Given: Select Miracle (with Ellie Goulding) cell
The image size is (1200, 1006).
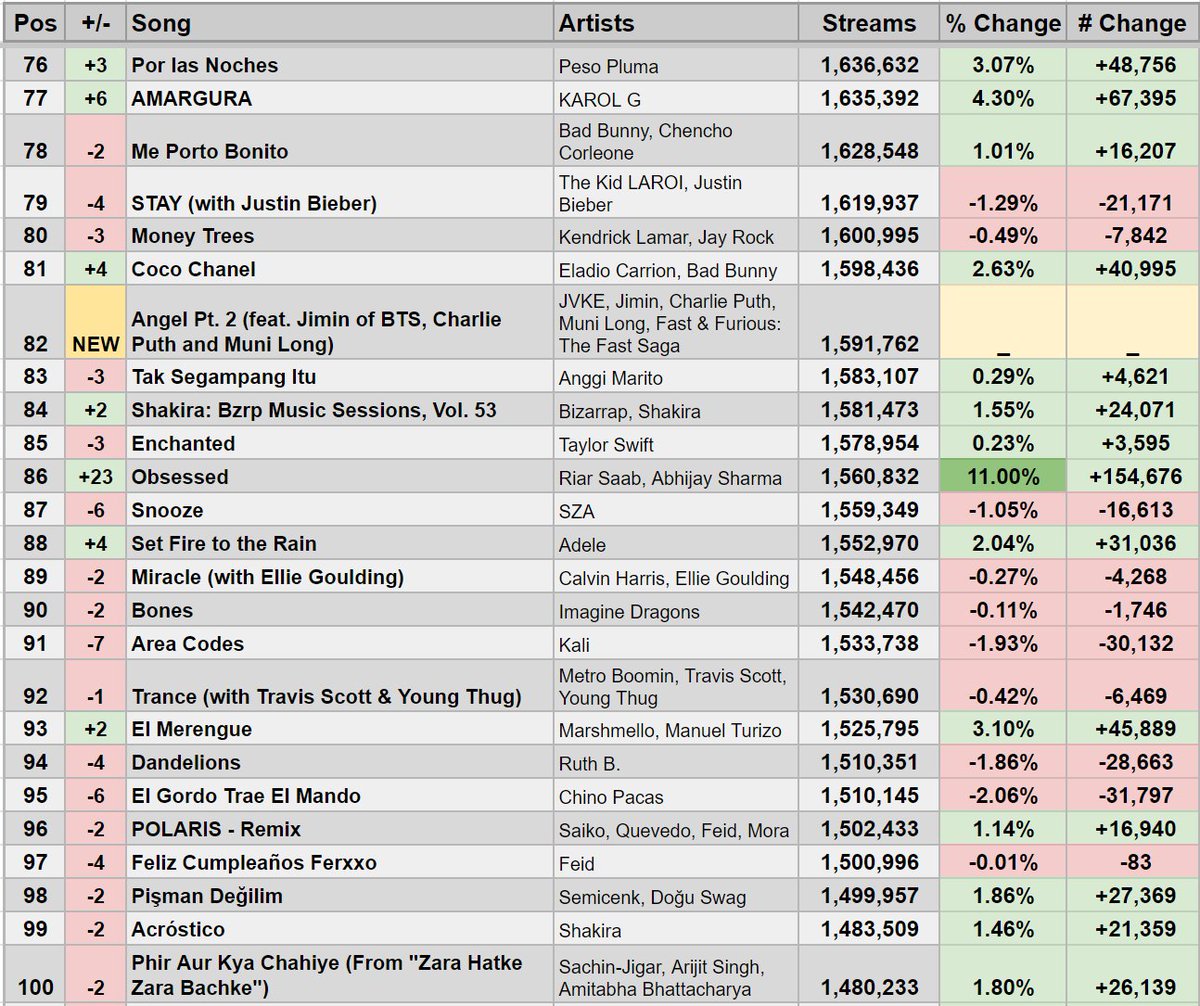Looking at the screenshot, I should pos(340,577).
